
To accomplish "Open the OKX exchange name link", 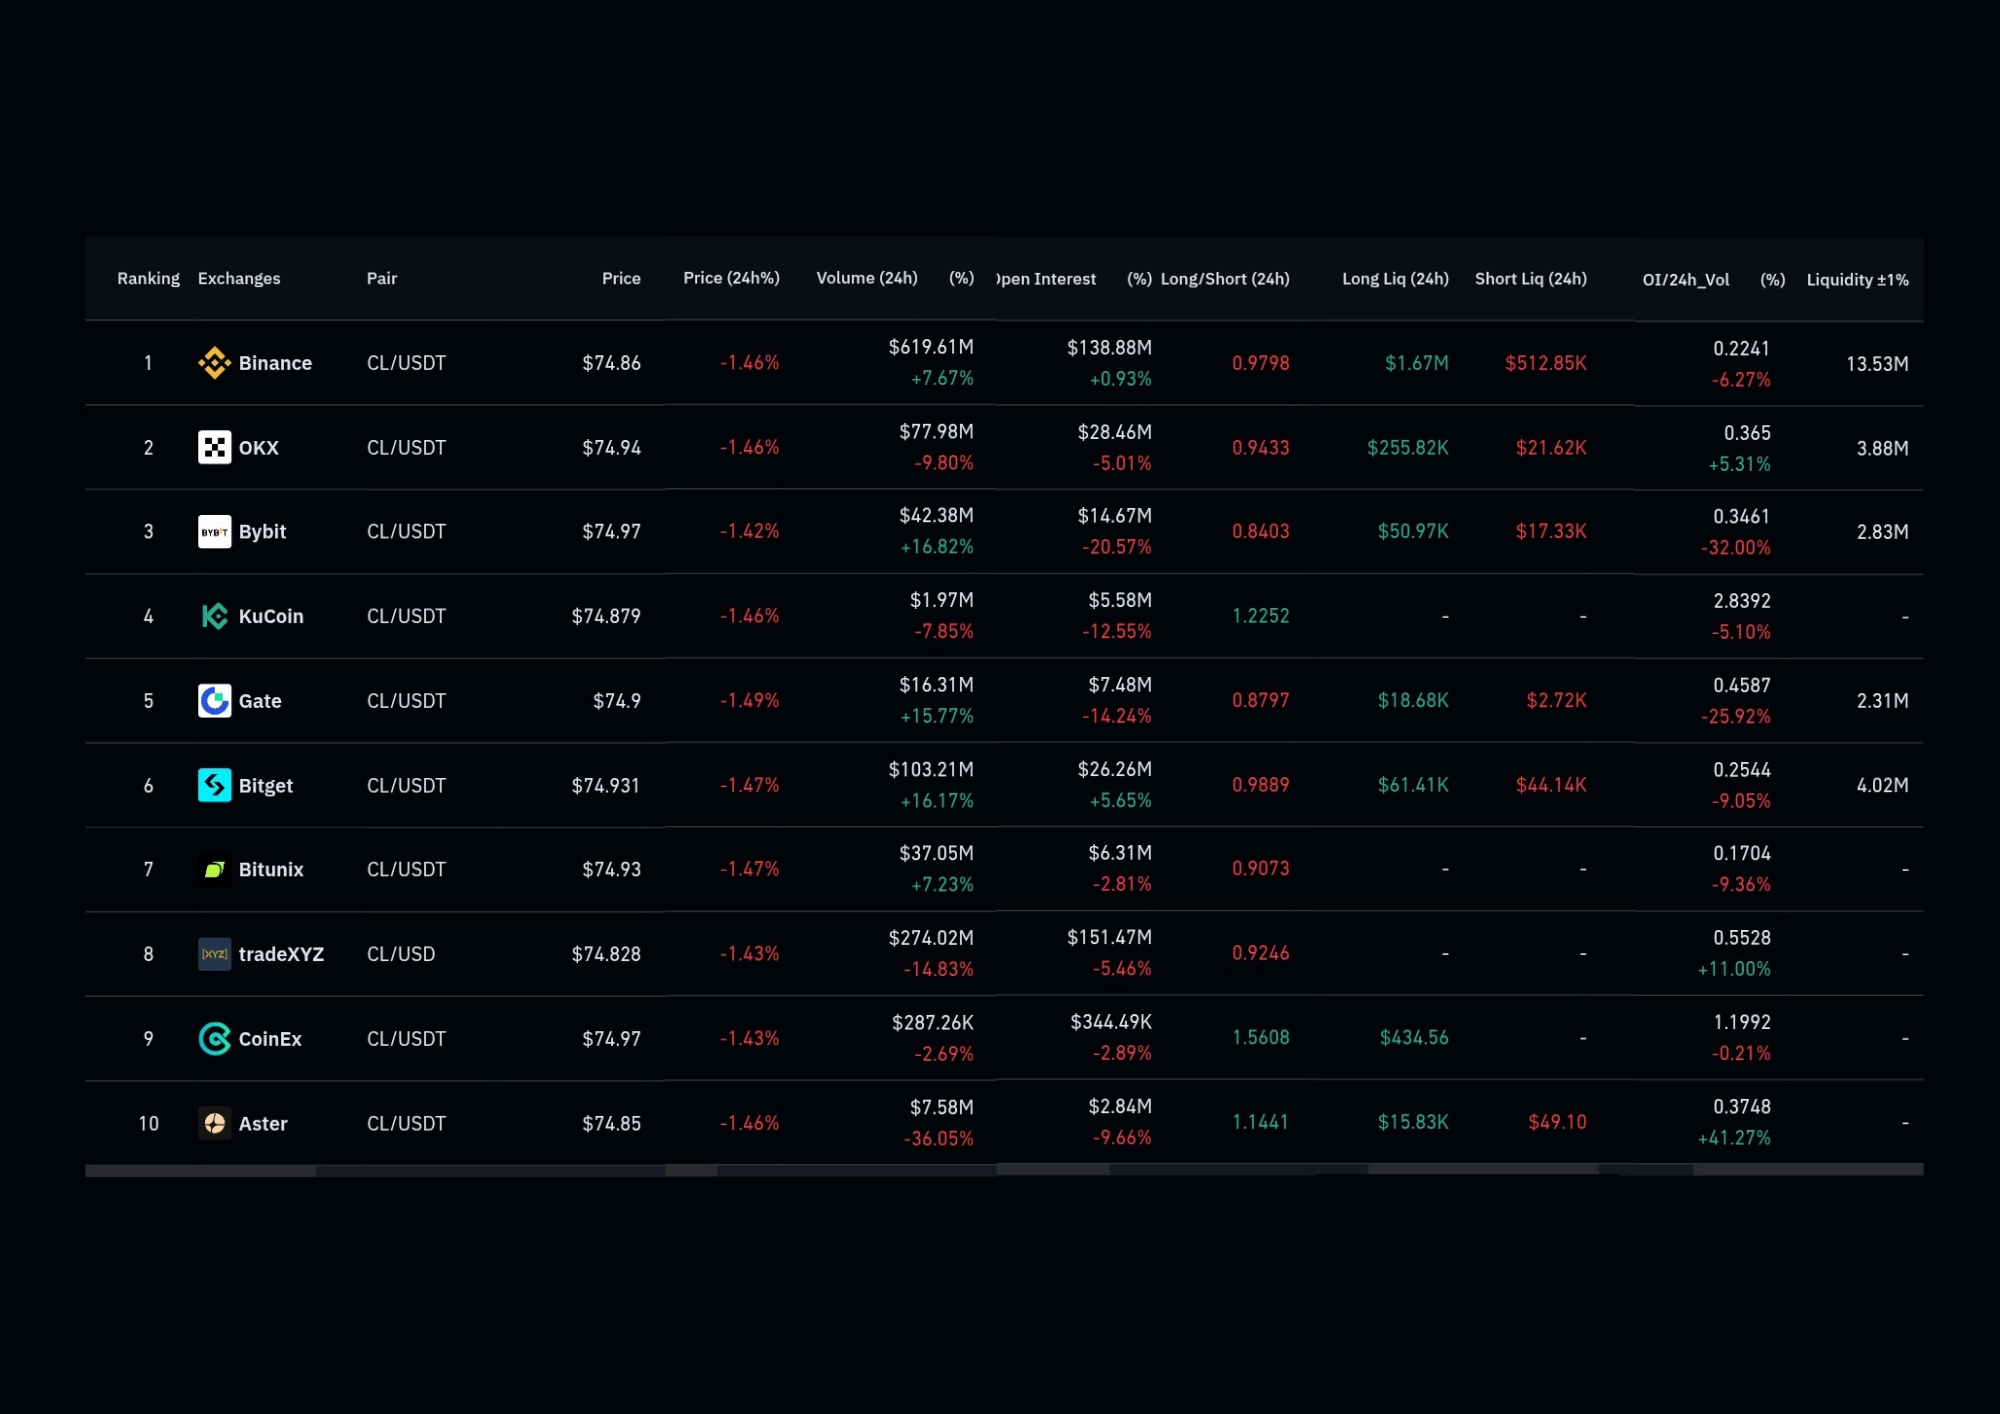I will click(x=258, y=448).
